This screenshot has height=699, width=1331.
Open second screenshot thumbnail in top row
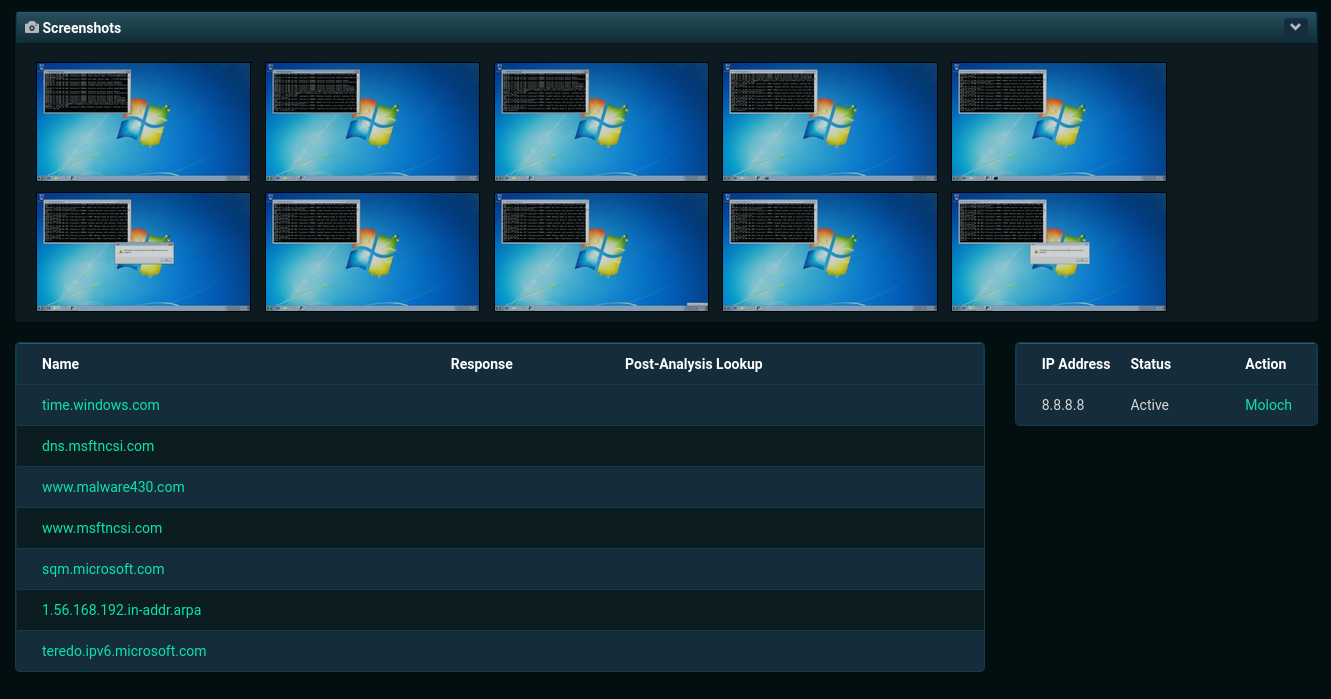372,122
